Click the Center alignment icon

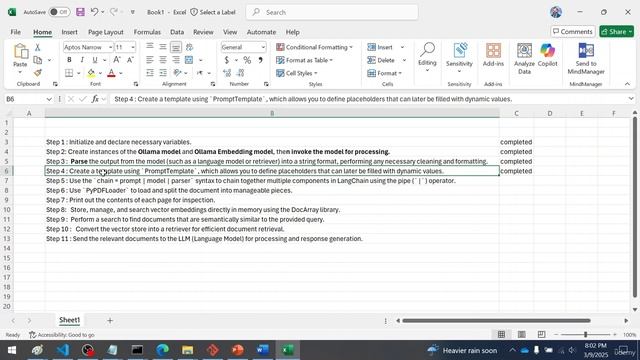click(163, 60)
